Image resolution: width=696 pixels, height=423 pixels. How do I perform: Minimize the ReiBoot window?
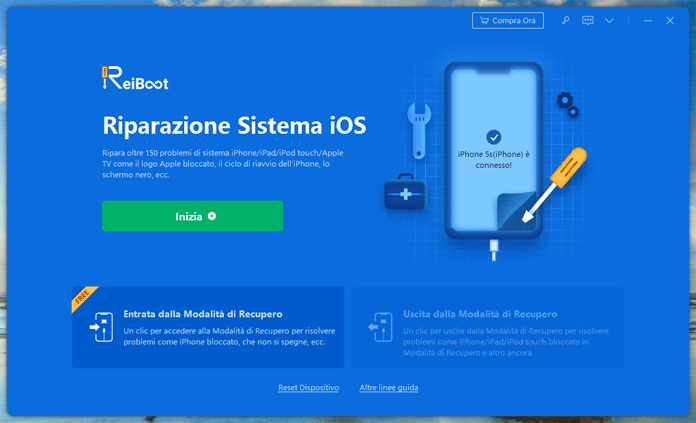tap(648, 21)
